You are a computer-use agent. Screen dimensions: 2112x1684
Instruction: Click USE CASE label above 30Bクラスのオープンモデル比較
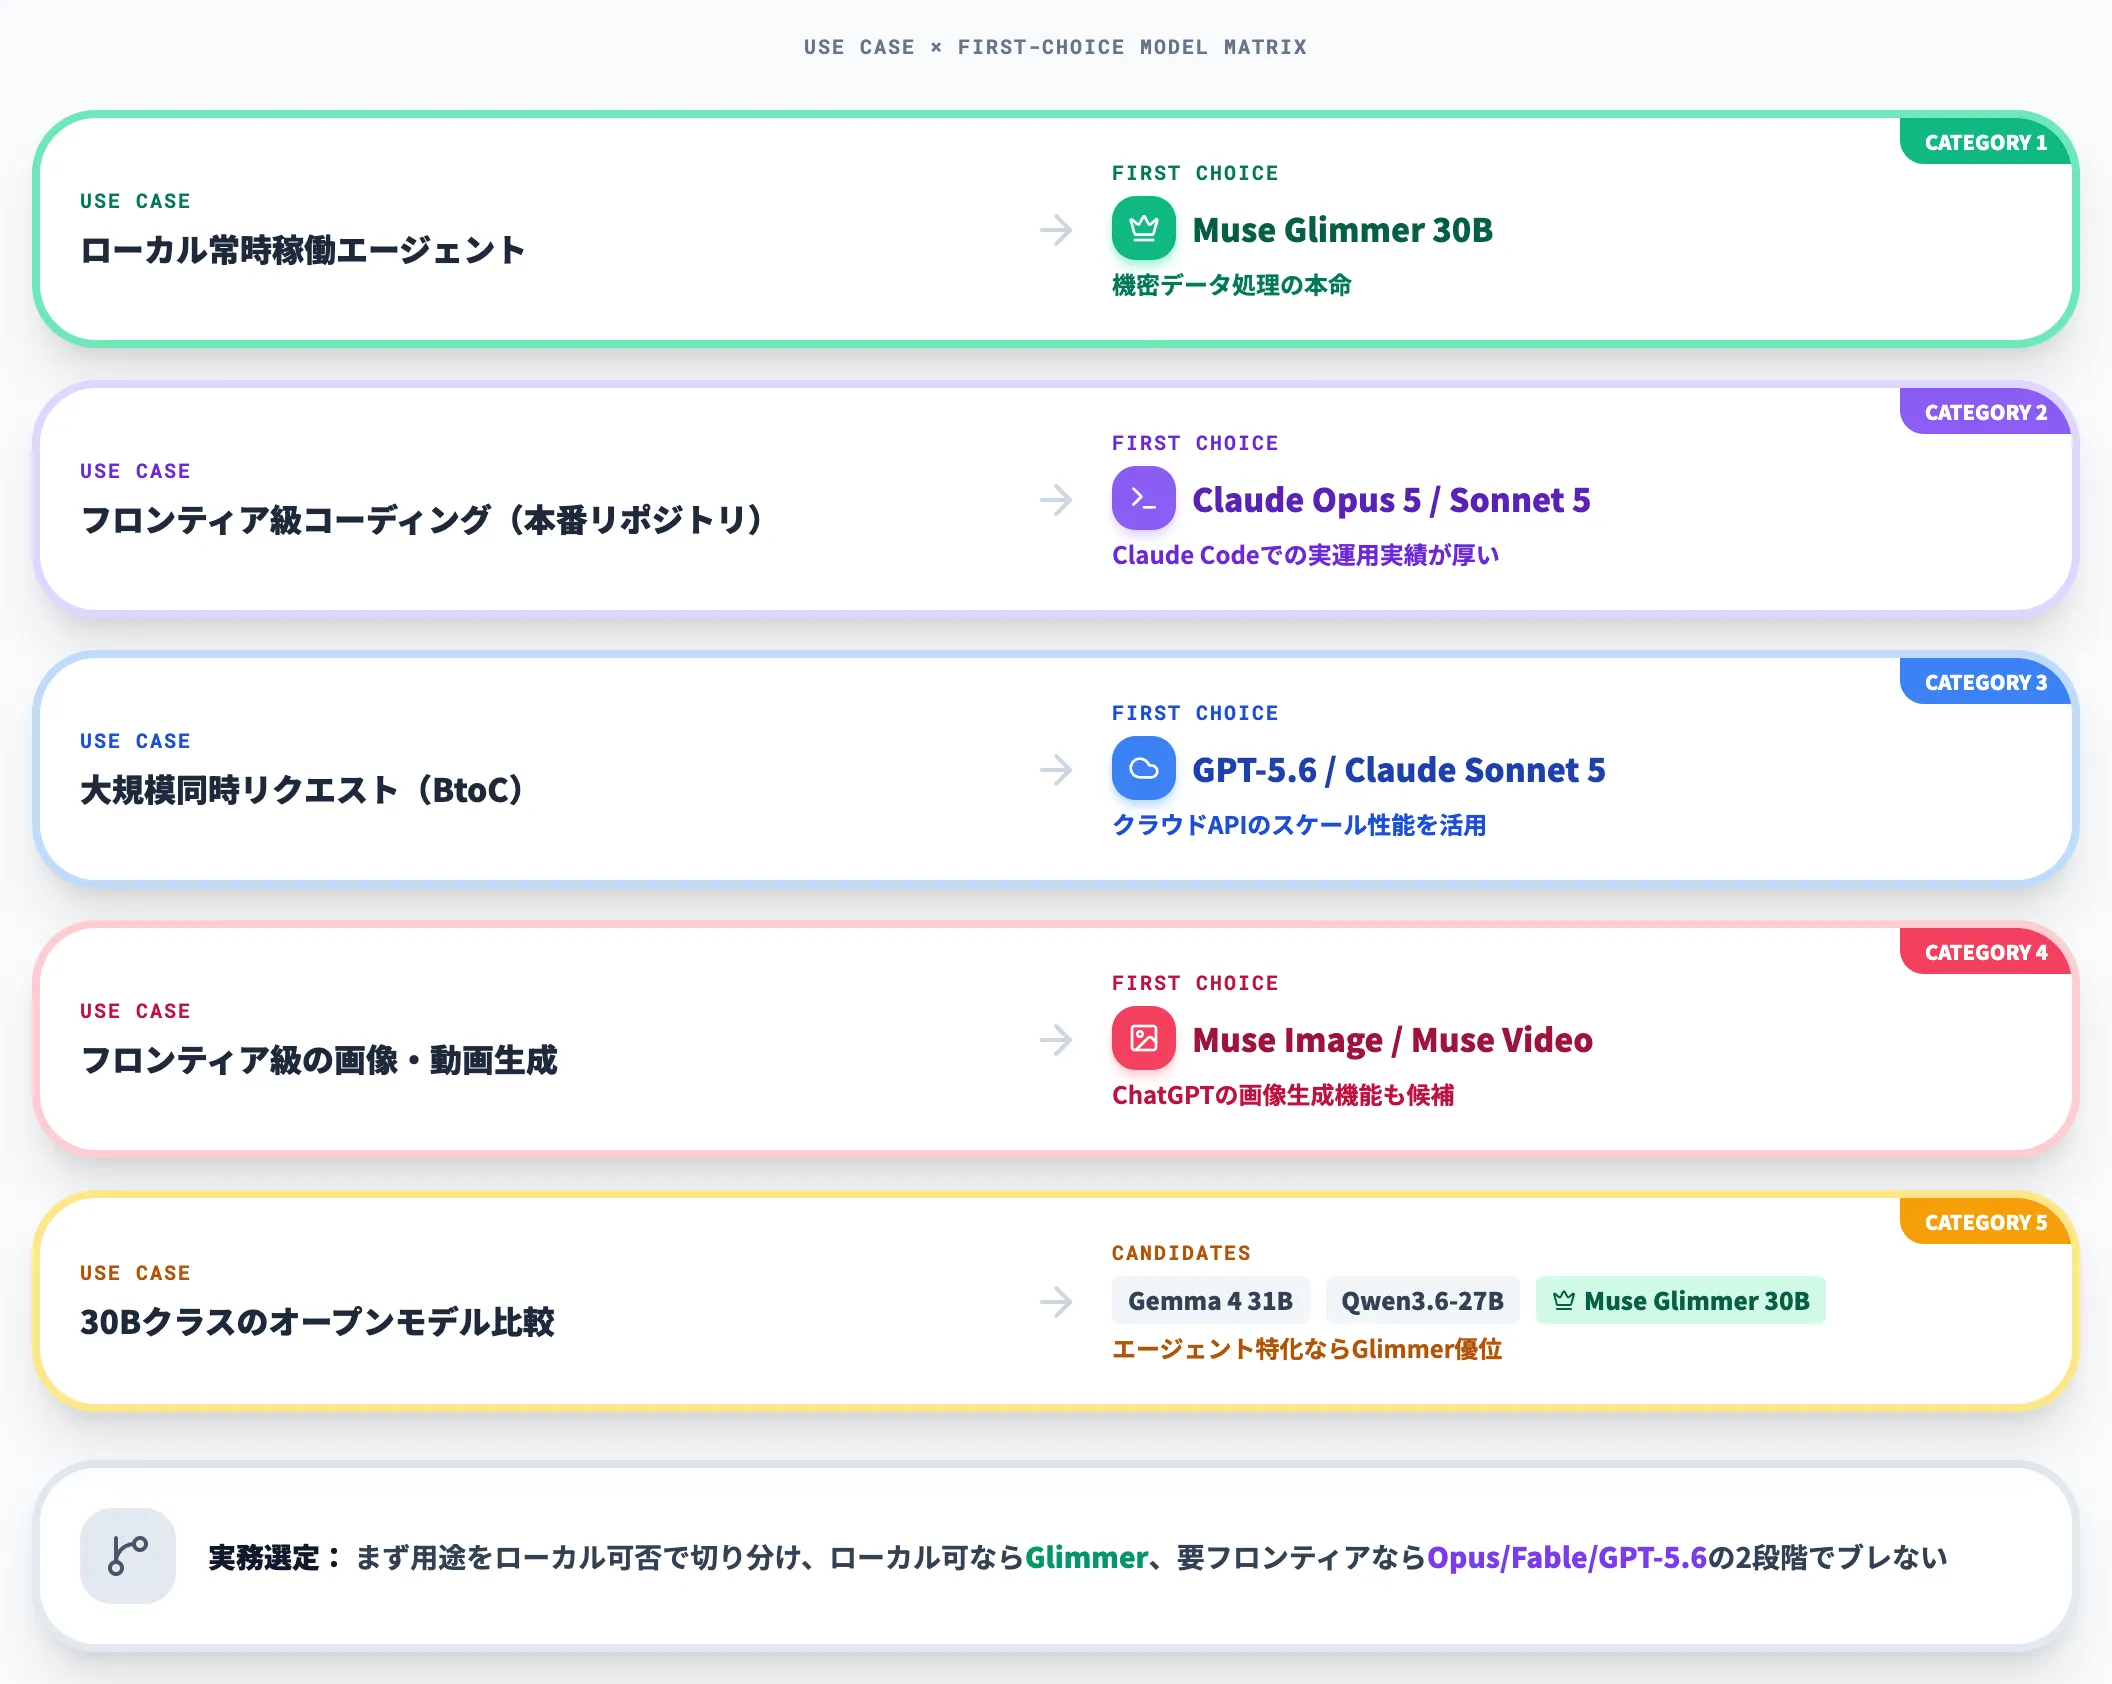[135, 1273]
